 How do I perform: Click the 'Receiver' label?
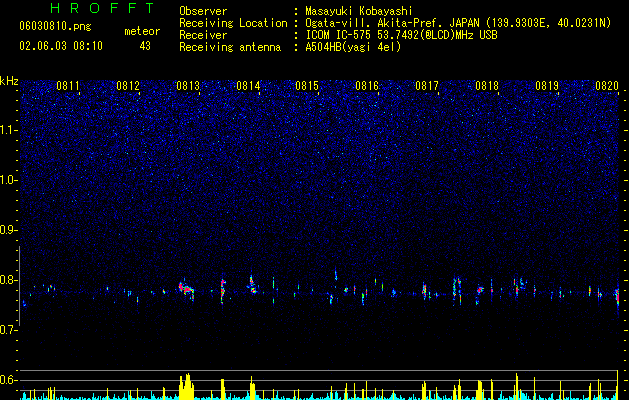tap(203, 35)
